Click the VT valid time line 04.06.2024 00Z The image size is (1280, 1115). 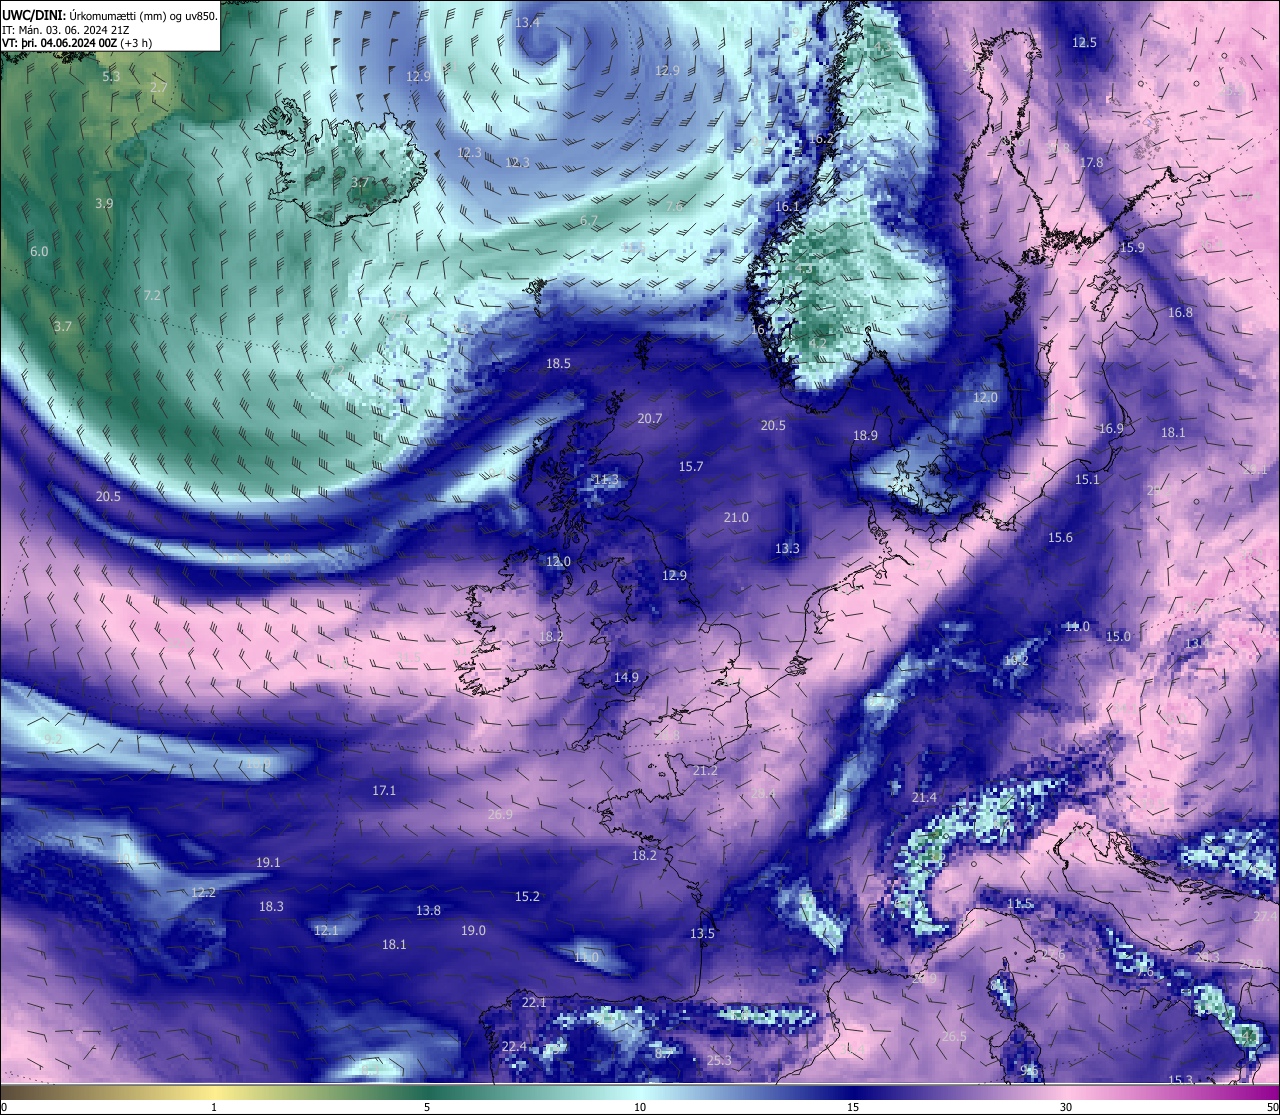click(x=77, y=43)
